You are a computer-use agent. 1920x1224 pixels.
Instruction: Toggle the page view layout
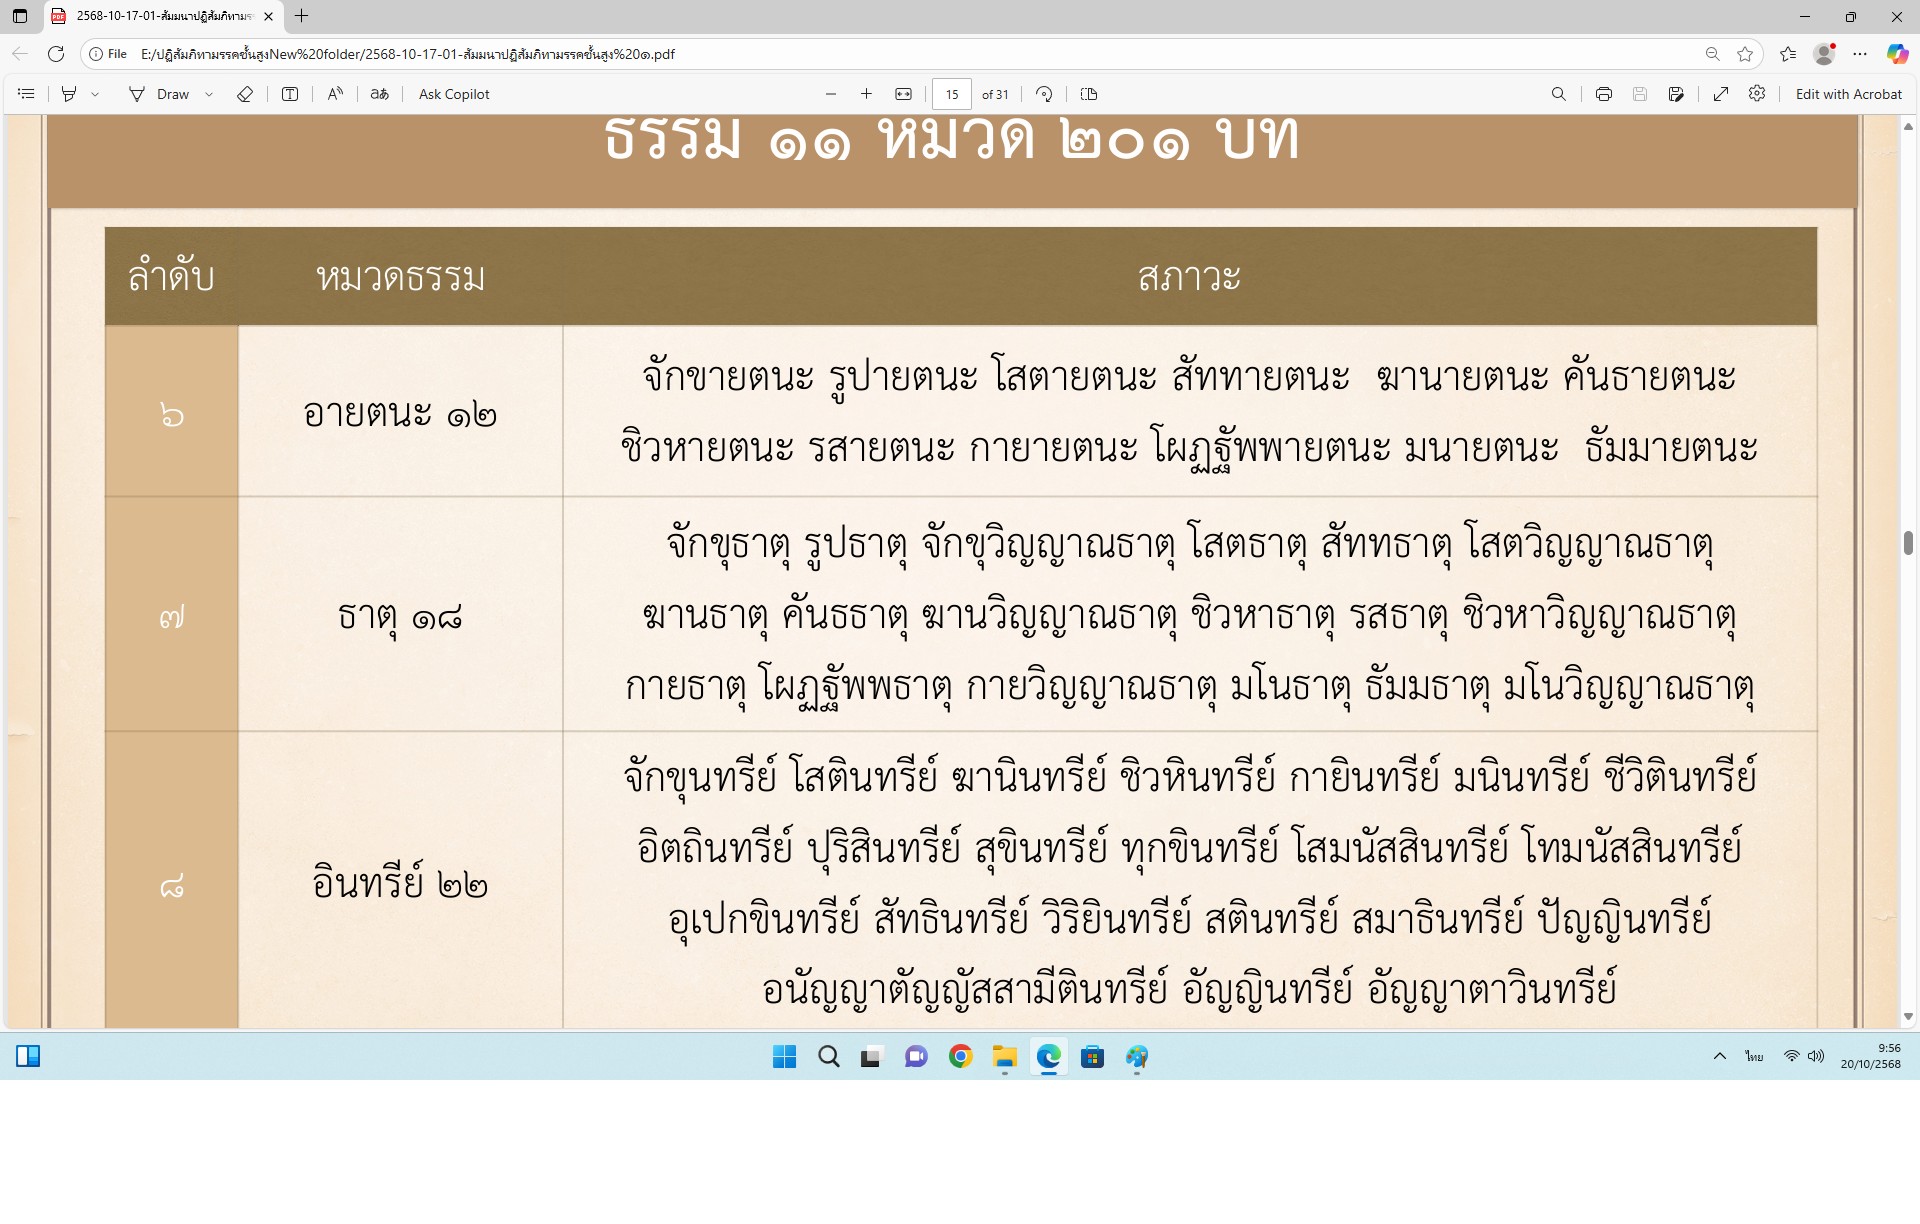[x=1089, y=94]
